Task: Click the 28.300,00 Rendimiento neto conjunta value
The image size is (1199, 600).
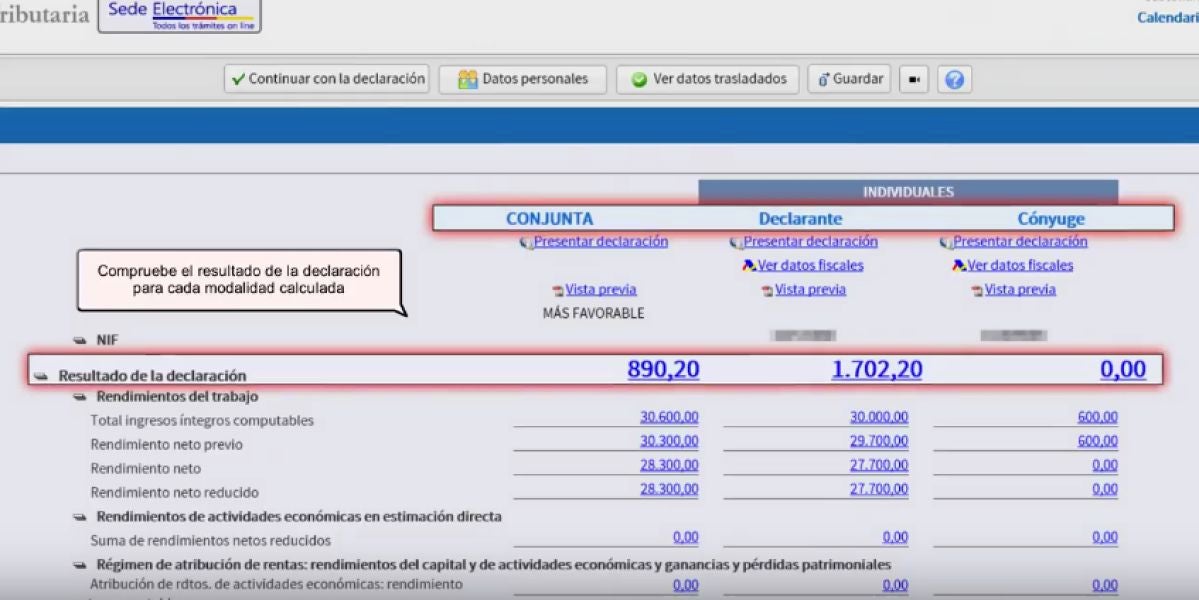Action: pos(669,465)
